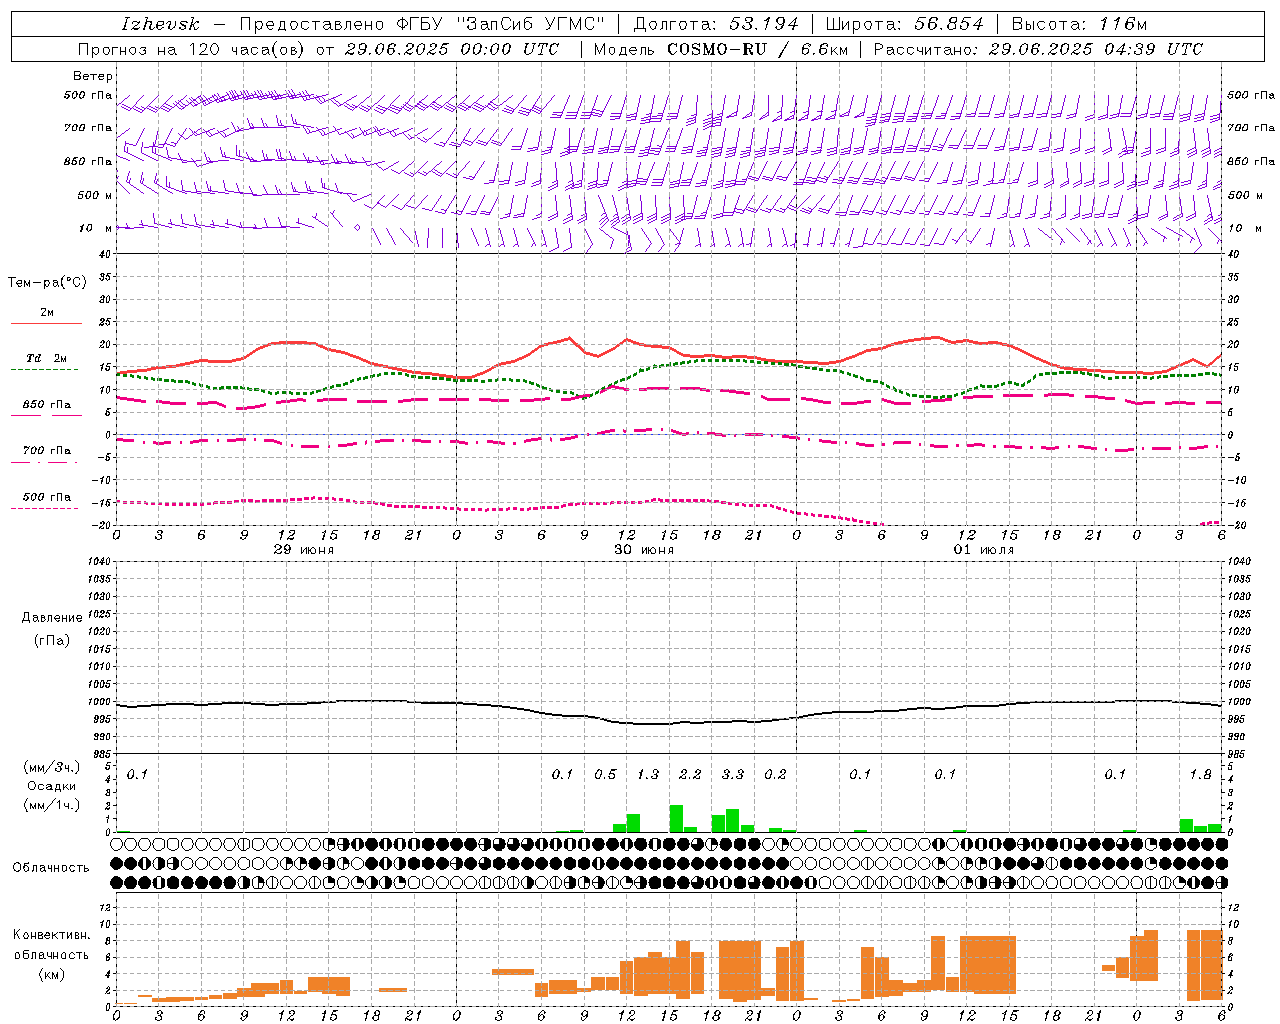This screenshot has height=1024, width=1280.
Task: Click '1040' on the left pressure axis
Action: coord(99,562)
